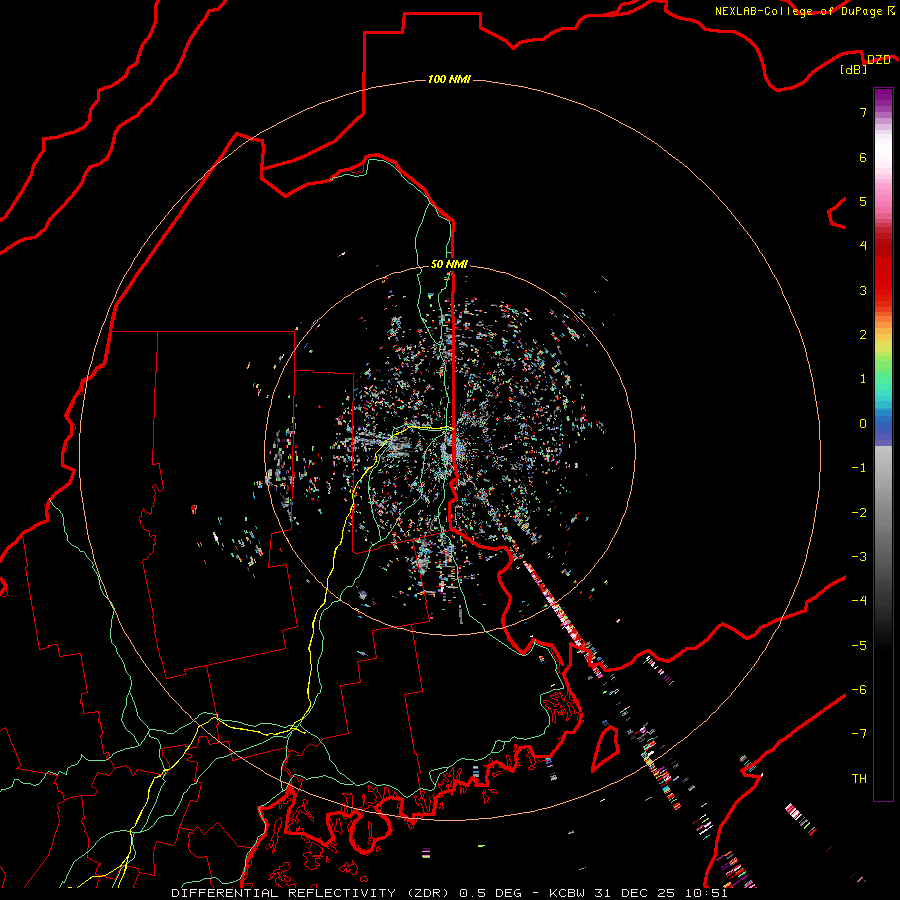Click the 4 tick on the color scale
The height and width of the screenshot is (900, 900).
pos(863,246)
